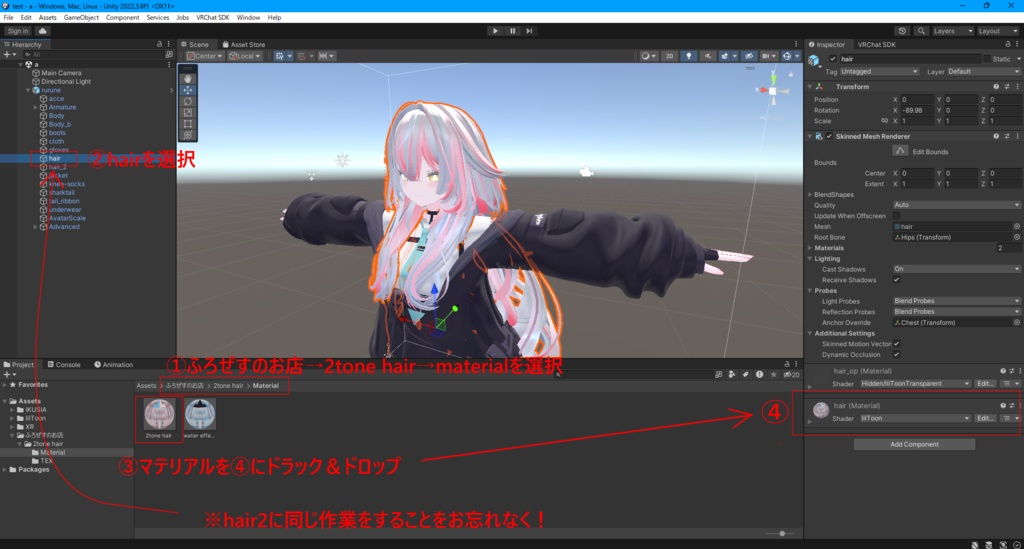Select the TEX folder in Project
The image size is (1024, 549).
[x=46, y=461]
